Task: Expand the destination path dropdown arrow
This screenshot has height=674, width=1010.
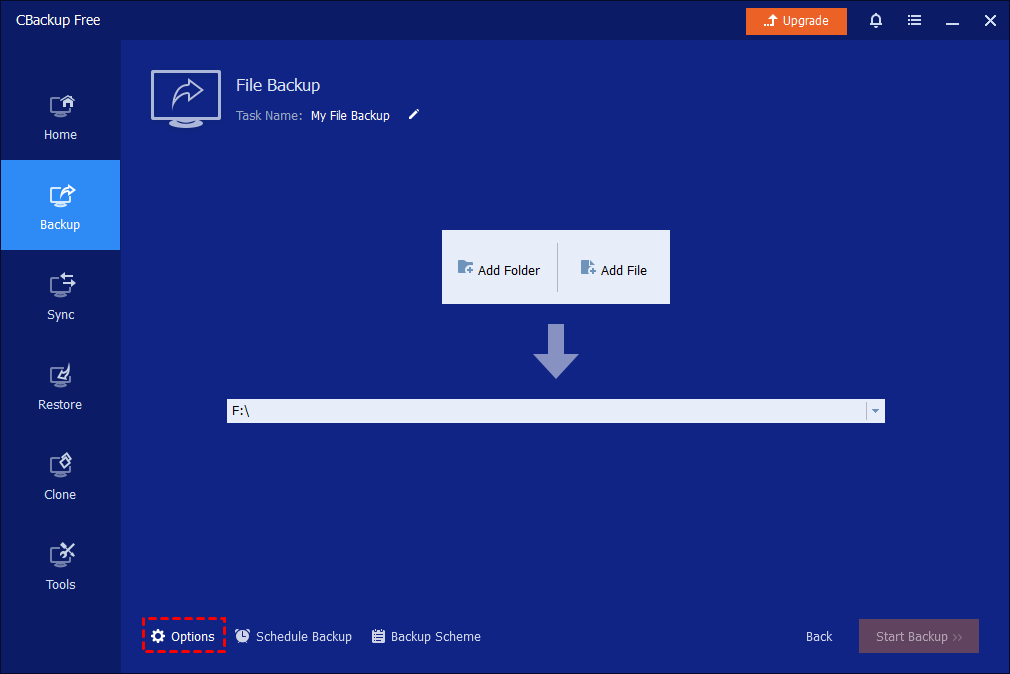Action: point(875,411)
